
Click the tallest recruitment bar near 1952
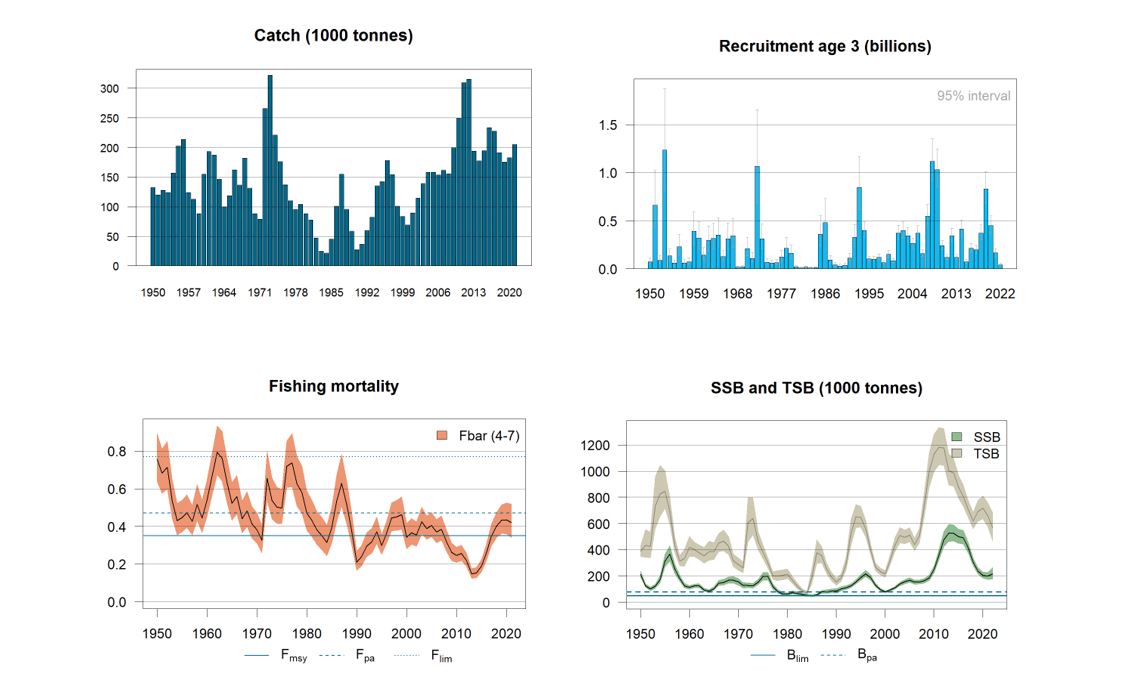[x=663, y=200]
